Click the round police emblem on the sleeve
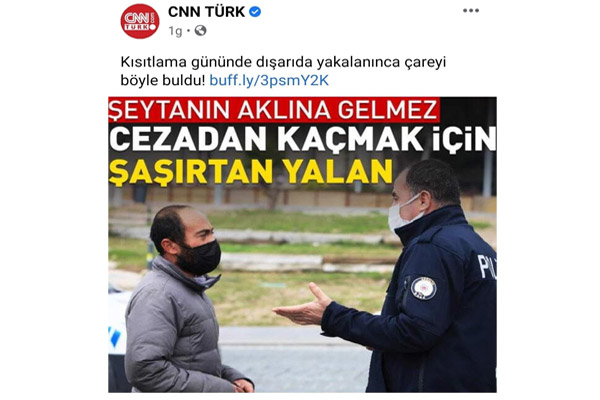 pos(423,288)
